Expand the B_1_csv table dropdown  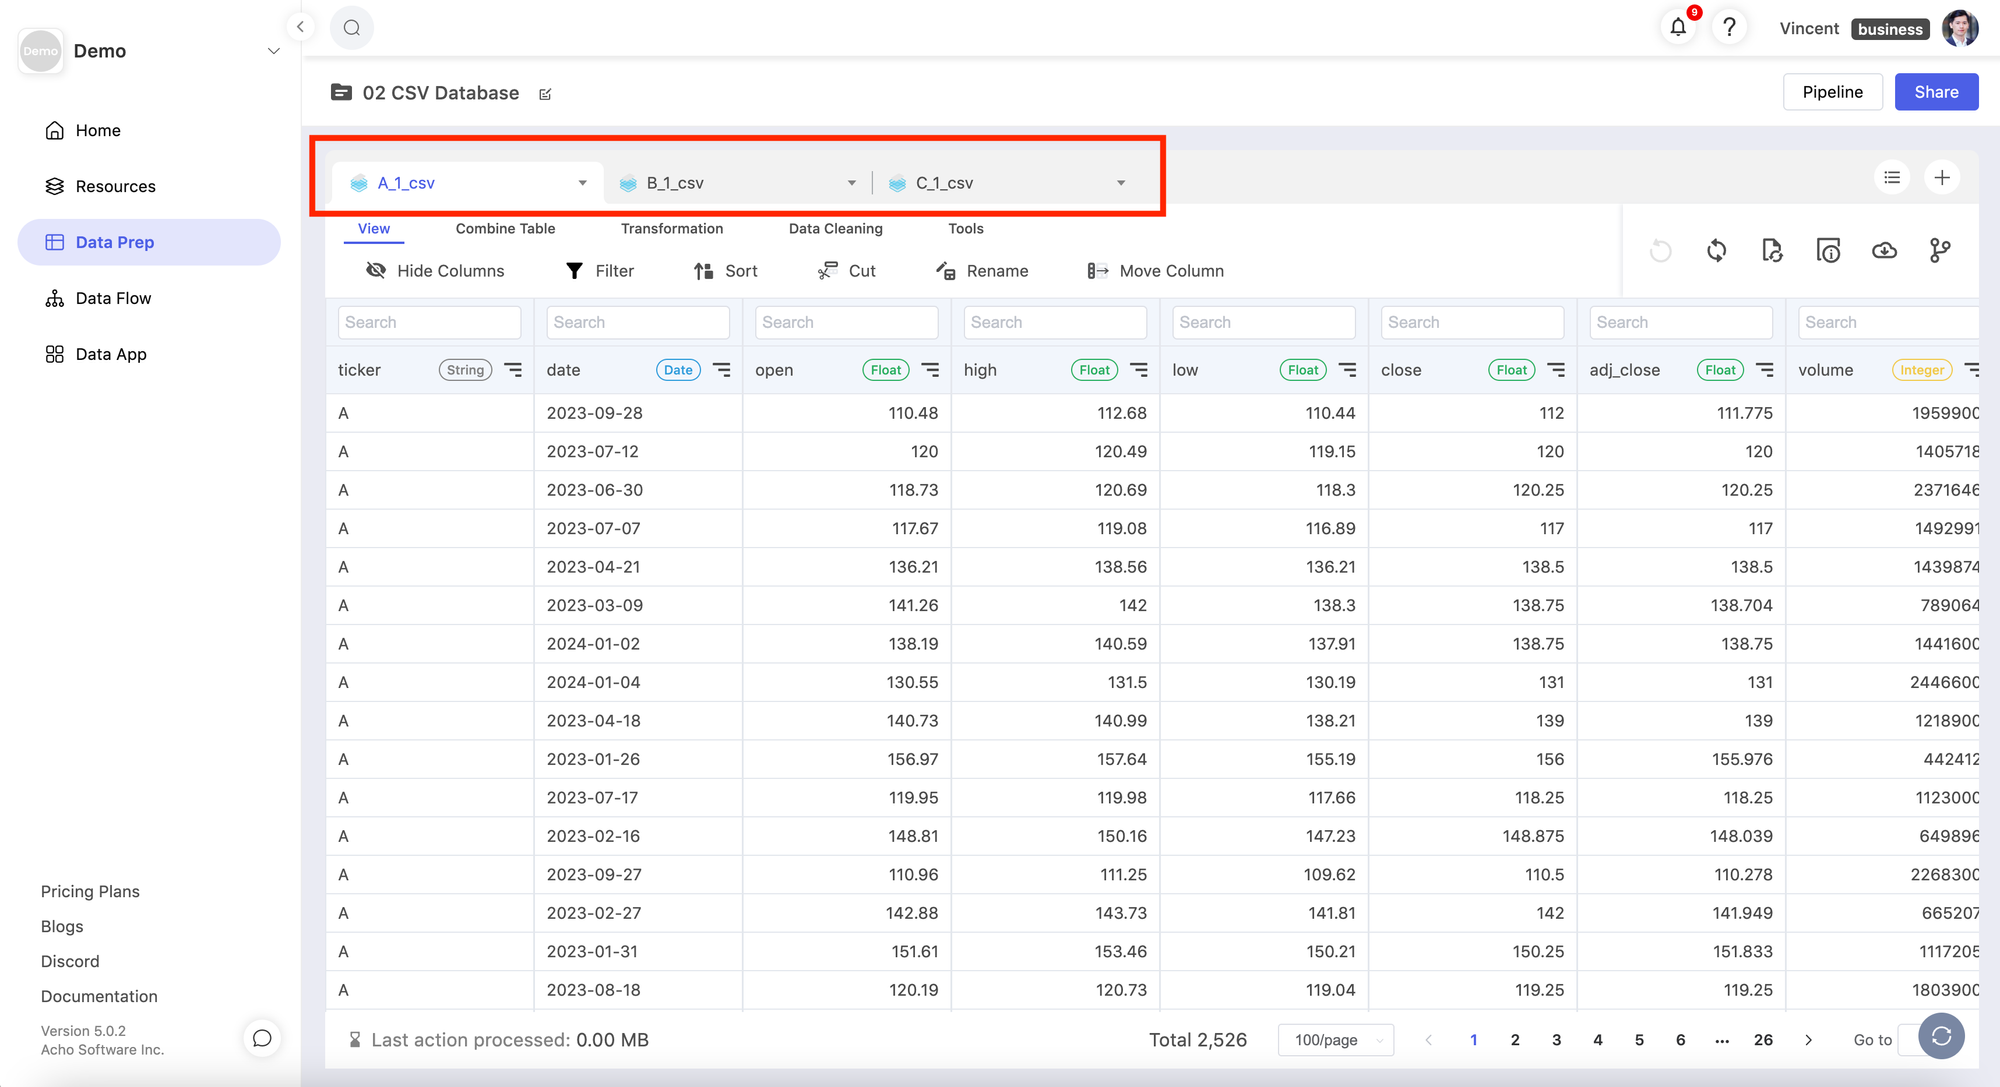[851, 183]
